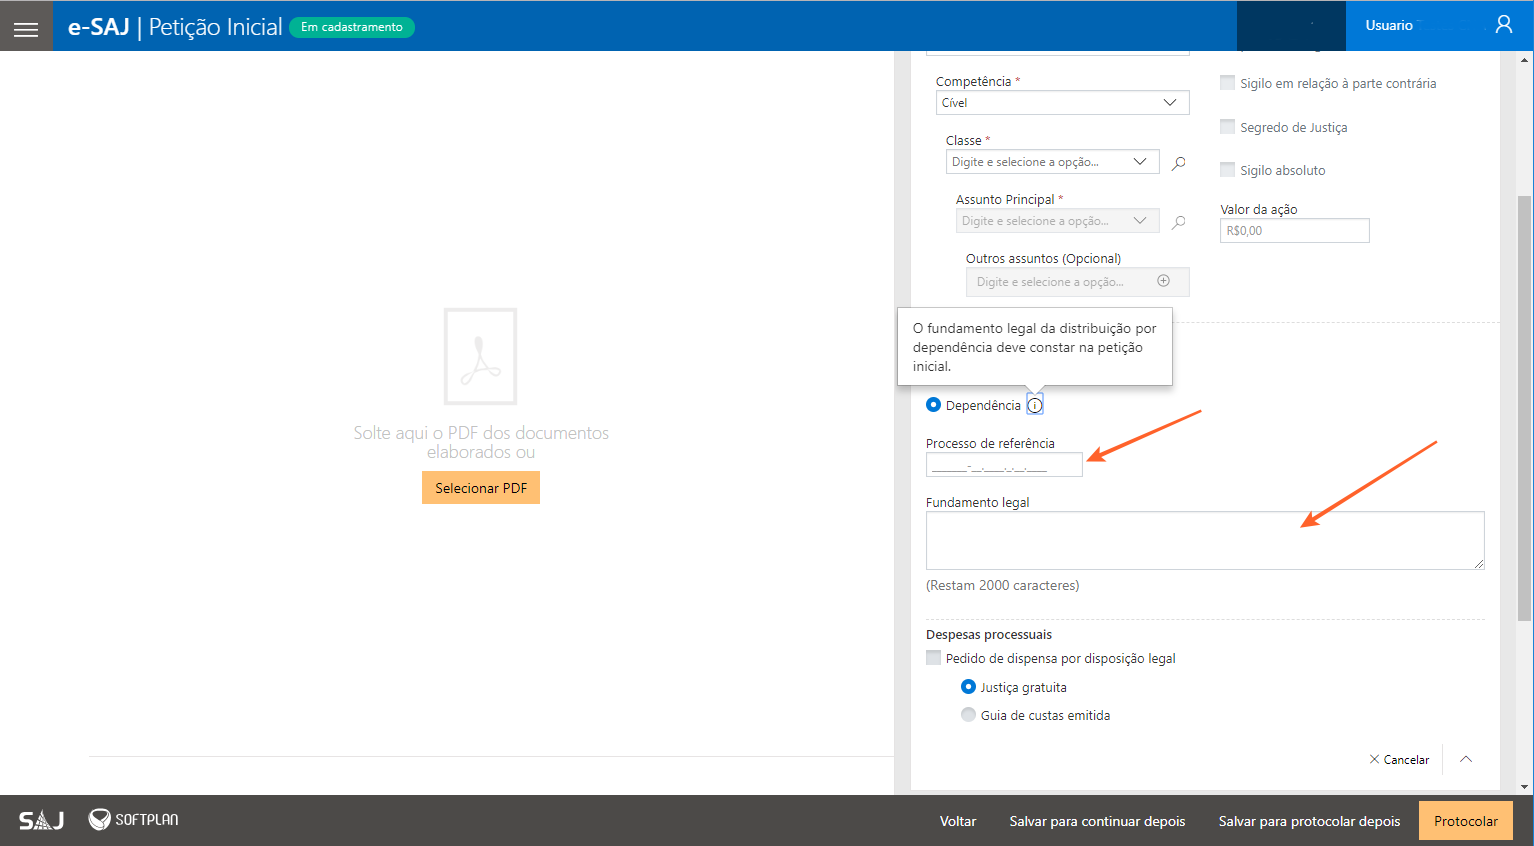Click Voltar in the bottom bar
Screen dimensions: 1534x846
[957, 821]
